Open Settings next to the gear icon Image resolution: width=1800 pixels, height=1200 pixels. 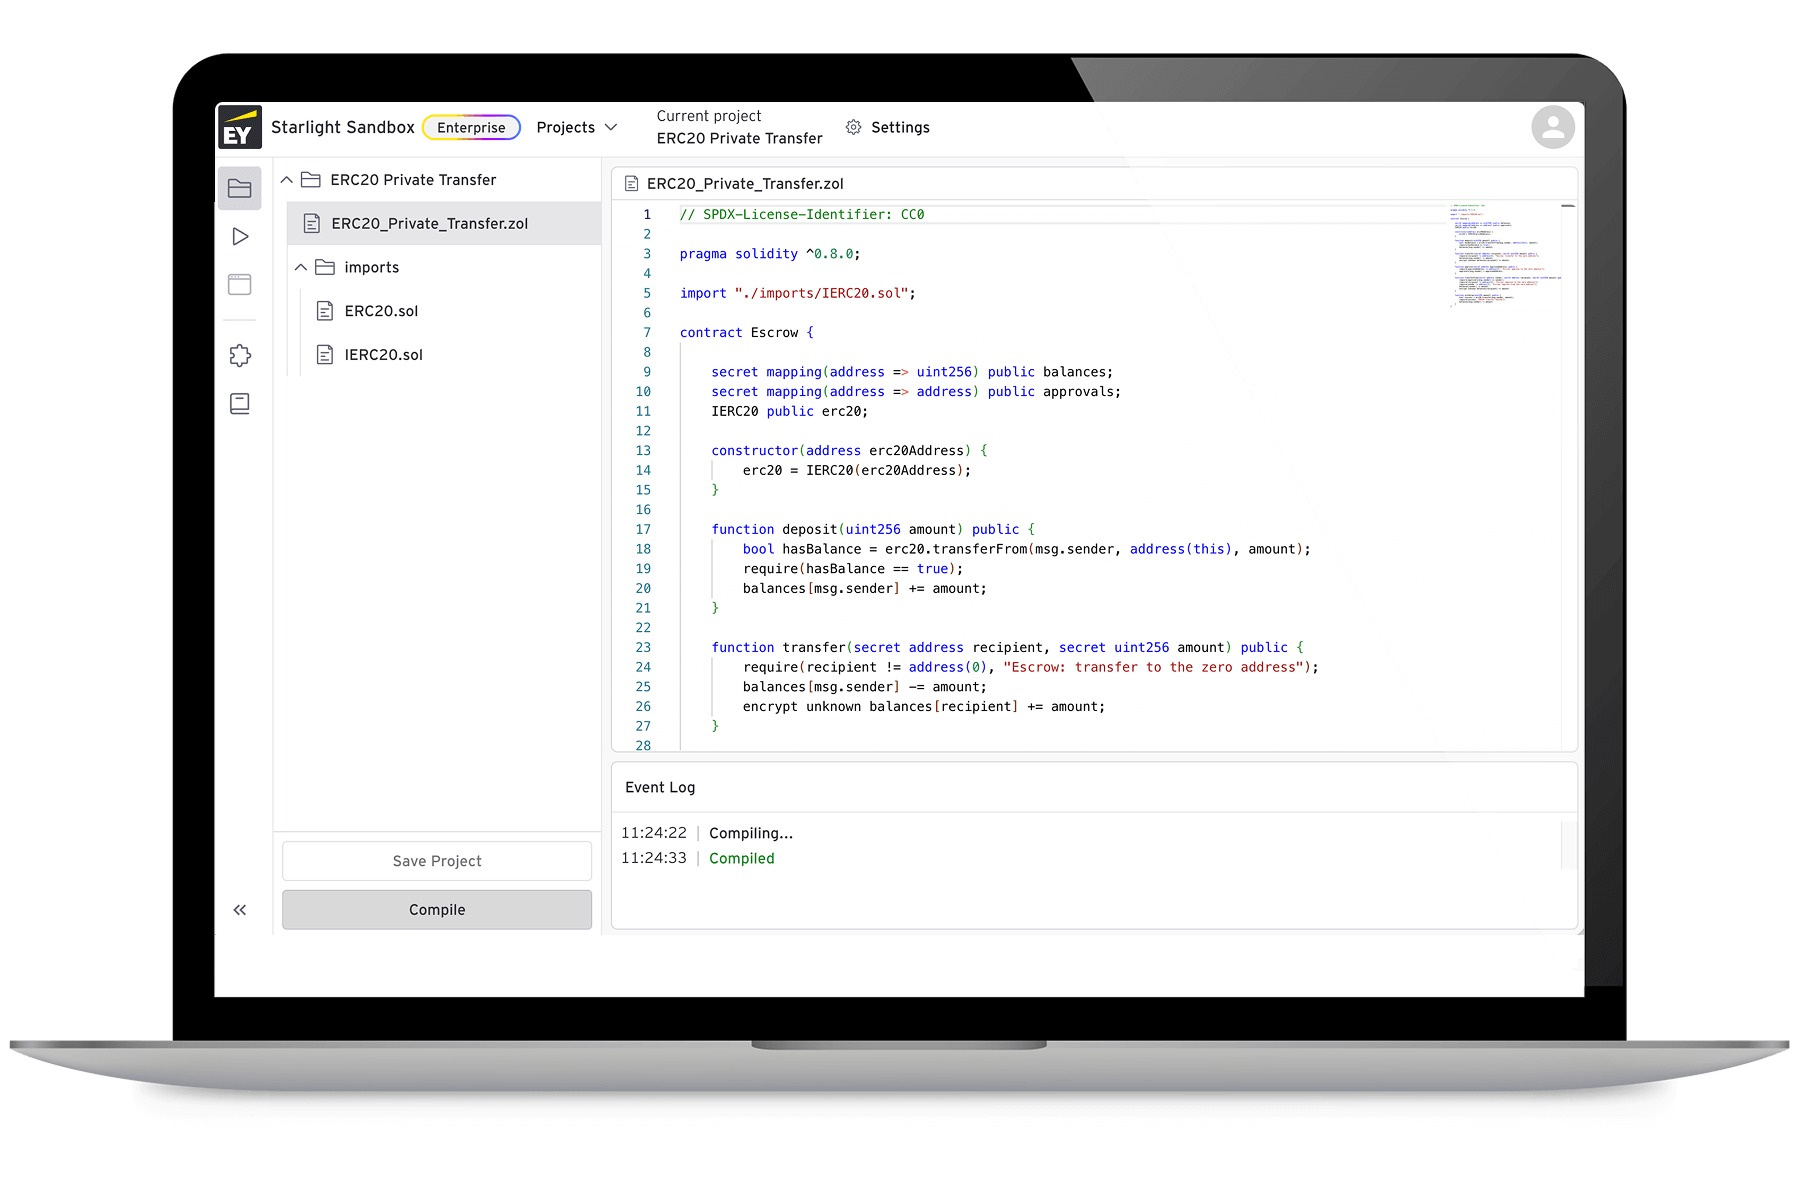click(x=899, y=128)
